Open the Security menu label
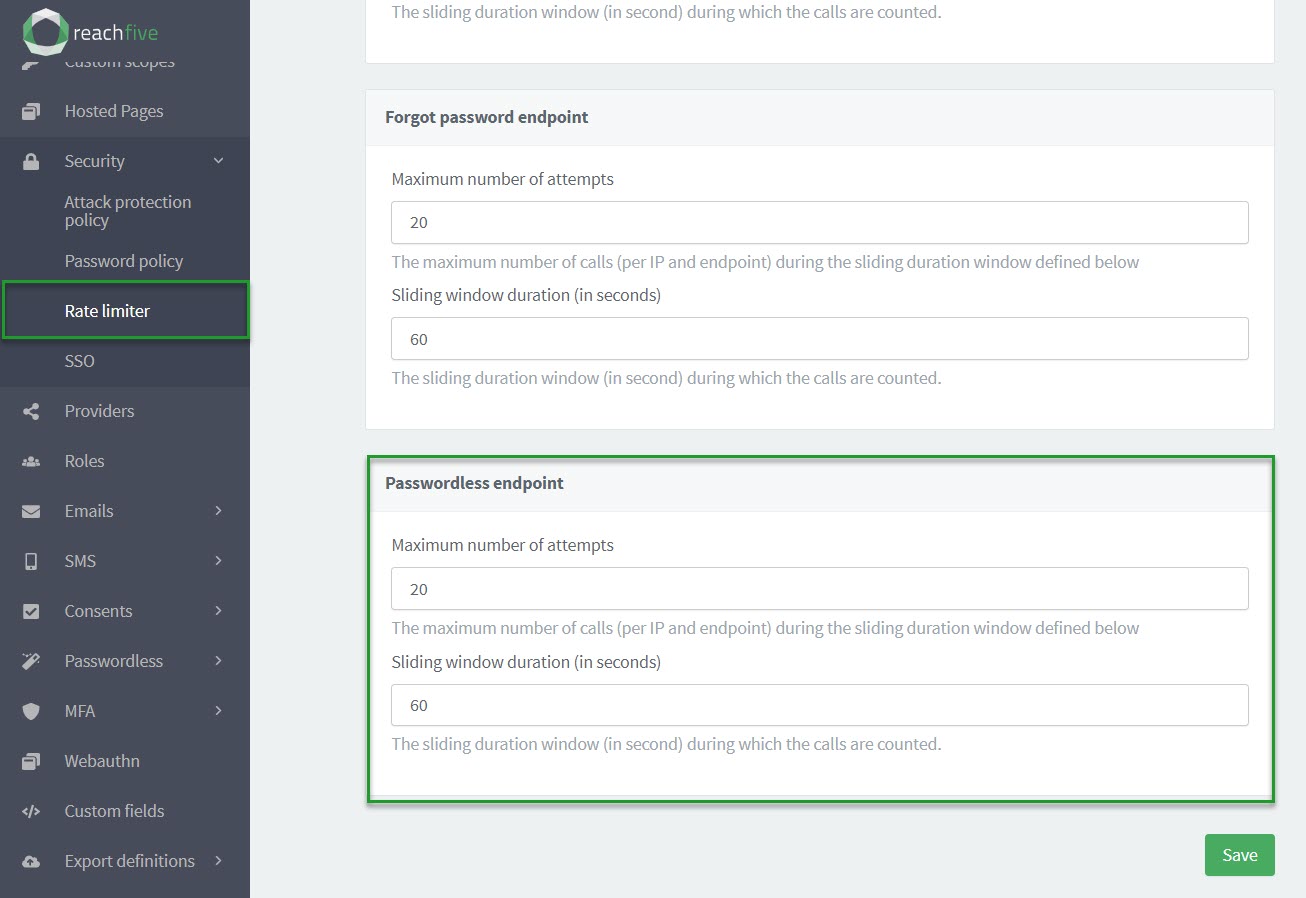The image size is (1306, 898). [x=95, y=161]
